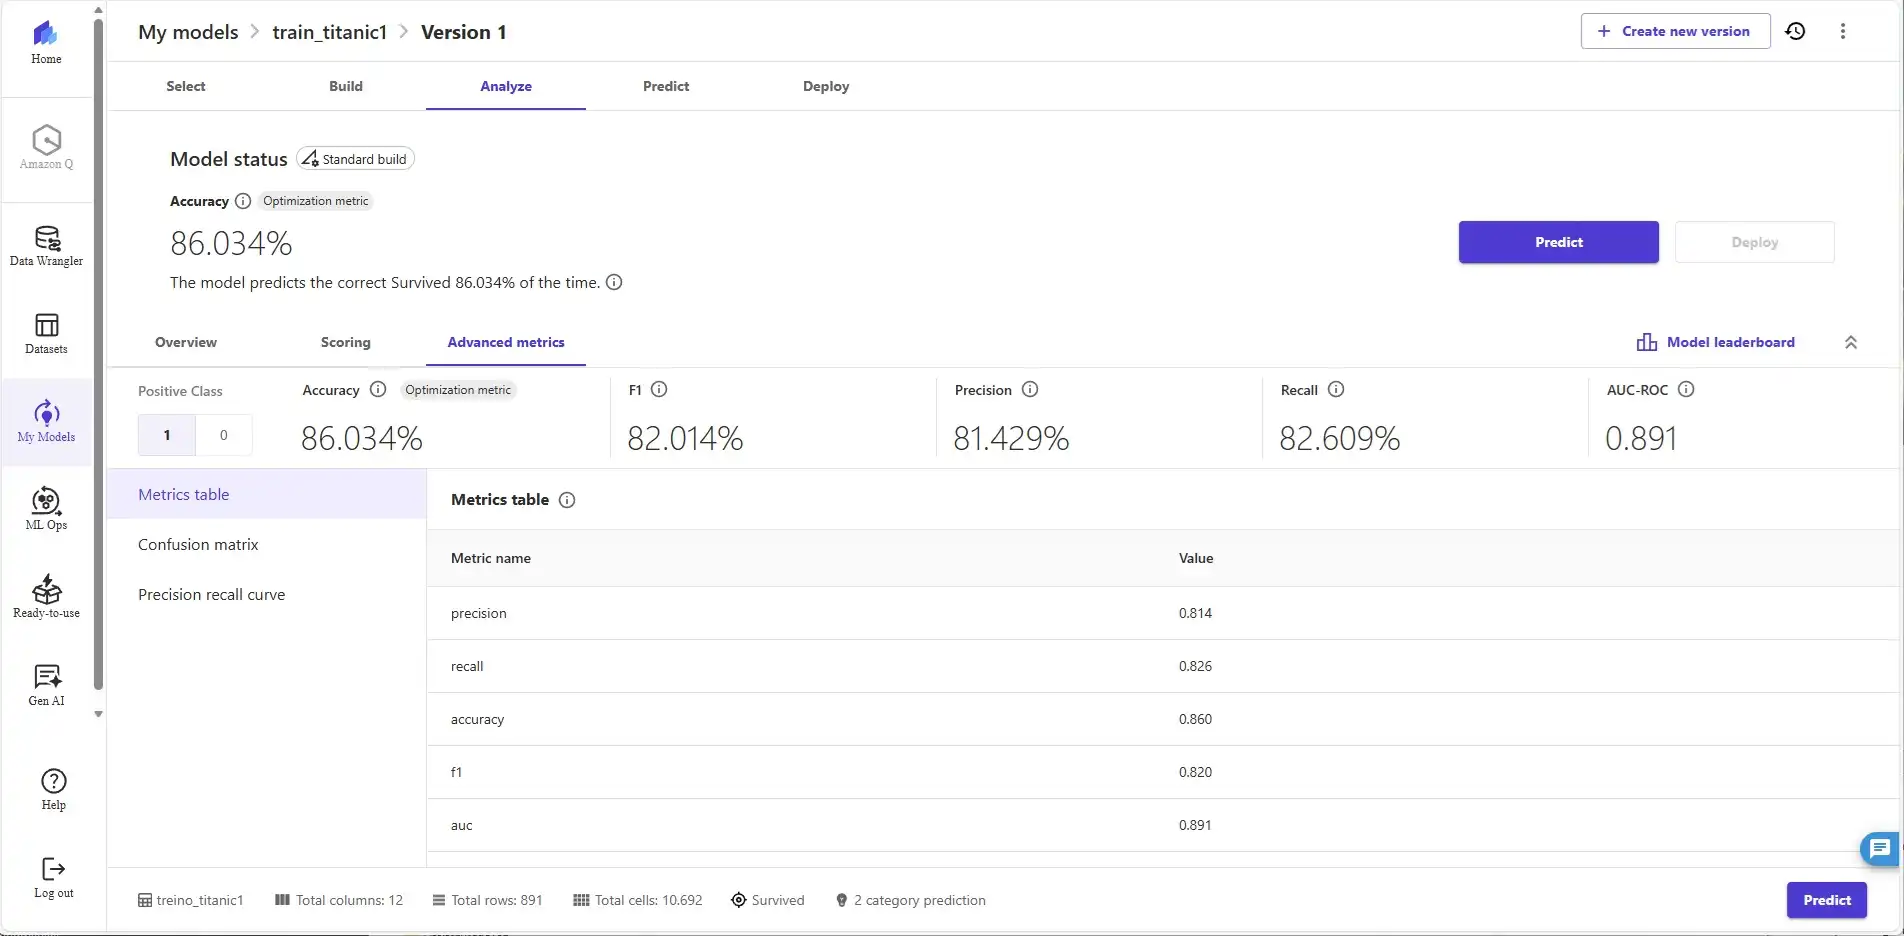Click the version history clock icon
This screenshot has width=1904, height=936.
pos(1795,31)
